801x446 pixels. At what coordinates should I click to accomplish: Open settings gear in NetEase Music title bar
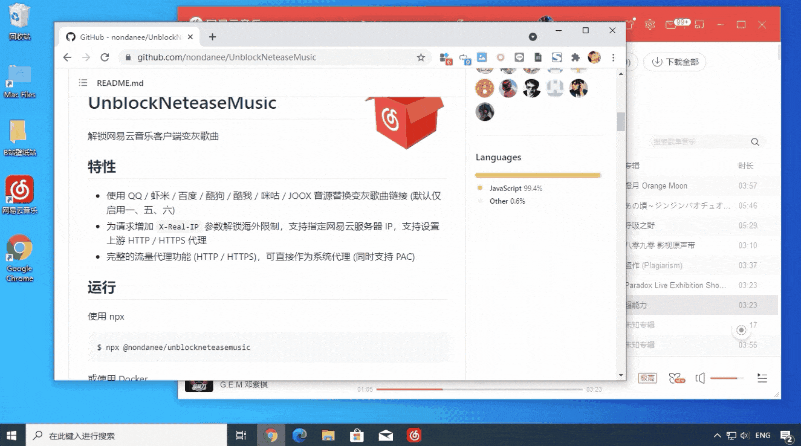pyautogui.click(x=650, y=25)
